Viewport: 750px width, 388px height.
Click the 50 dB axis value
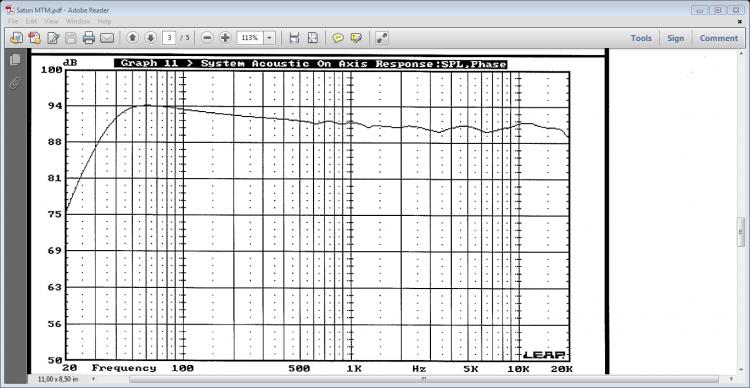[x=56, y=360]
